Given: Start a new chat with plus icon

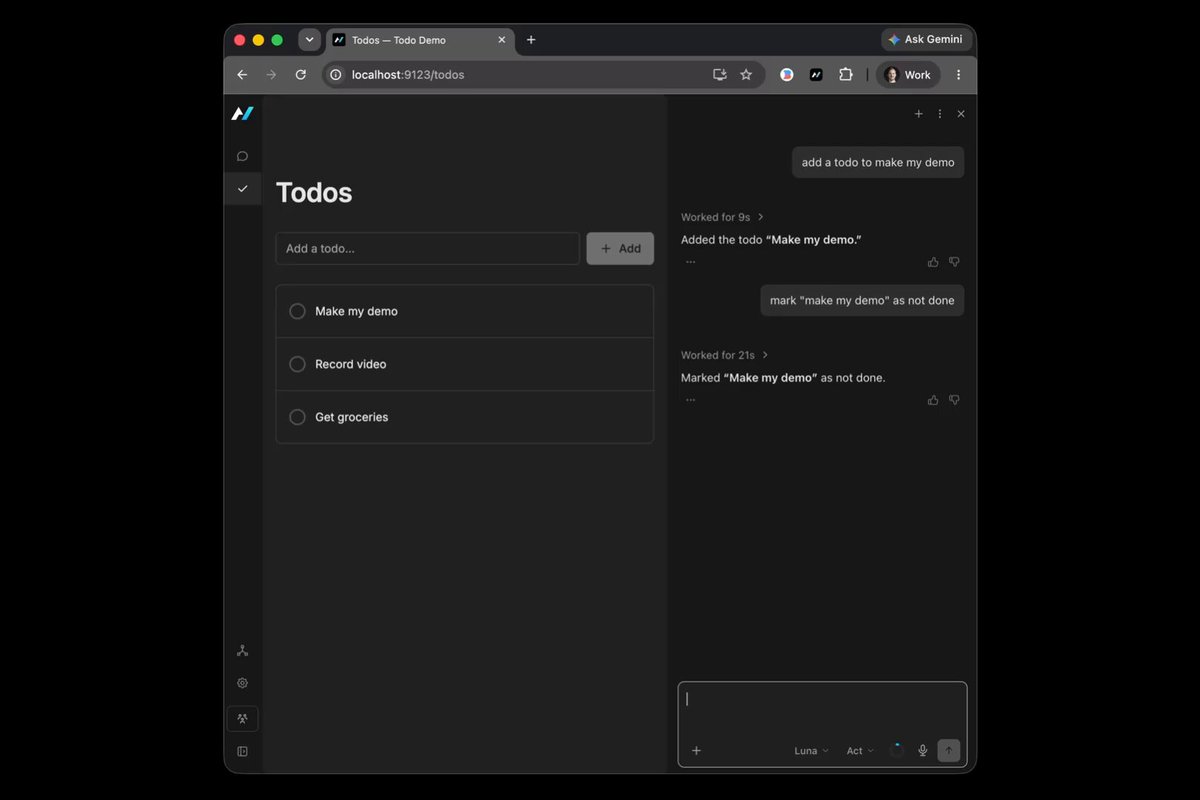Looking at the screenshot, I should pos(918,114).
